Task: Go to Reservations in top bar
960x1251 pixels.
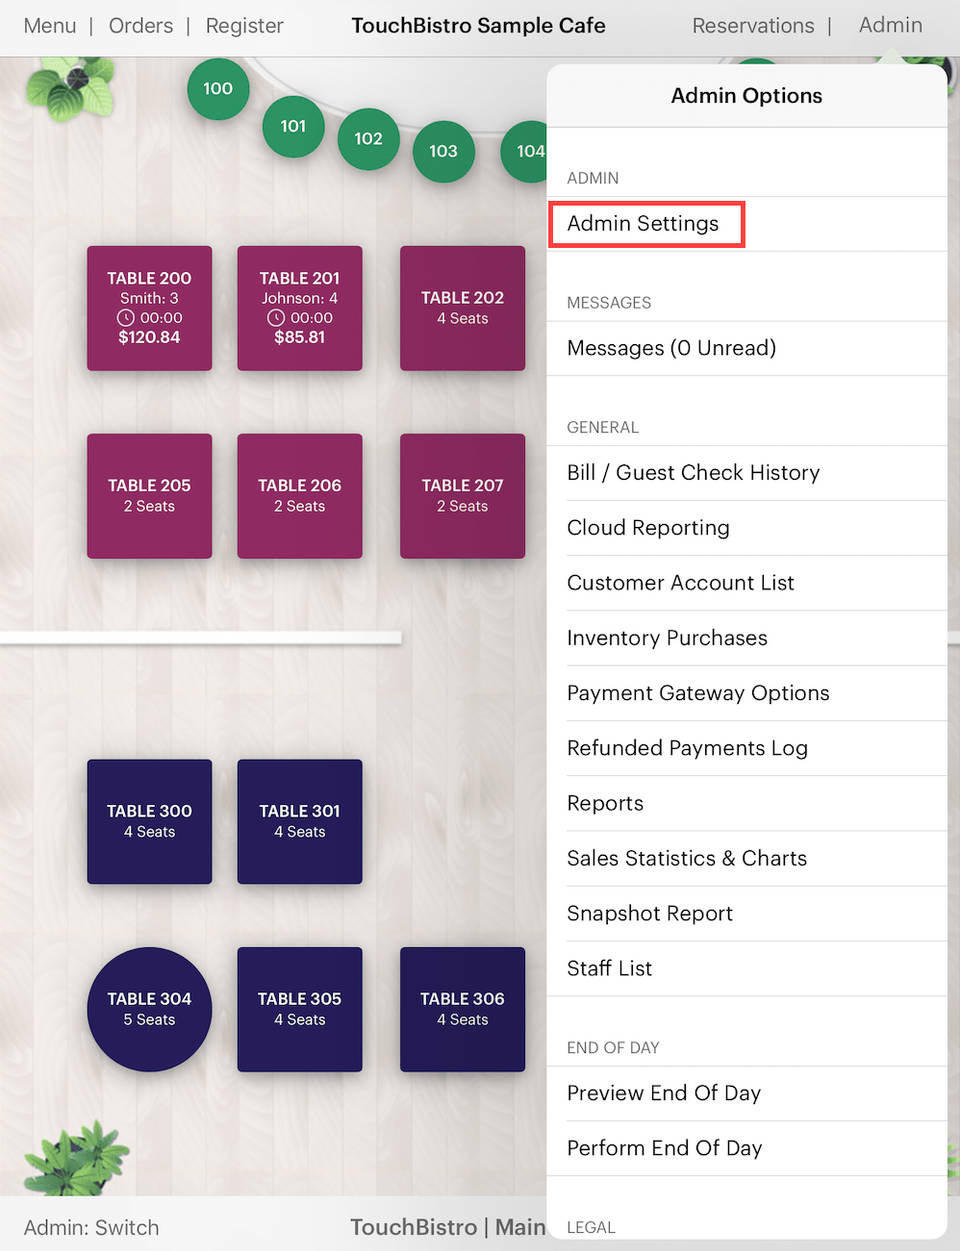Action: (753, 26)
